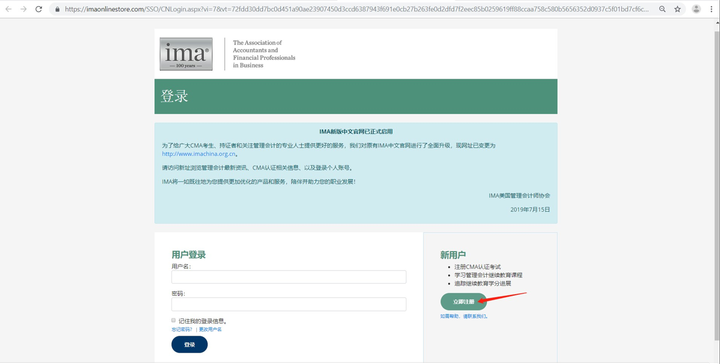This screenshot has width=720, height=364.
Task: Click The Association of Accountants tagline text
Action: tap(264, 54)
